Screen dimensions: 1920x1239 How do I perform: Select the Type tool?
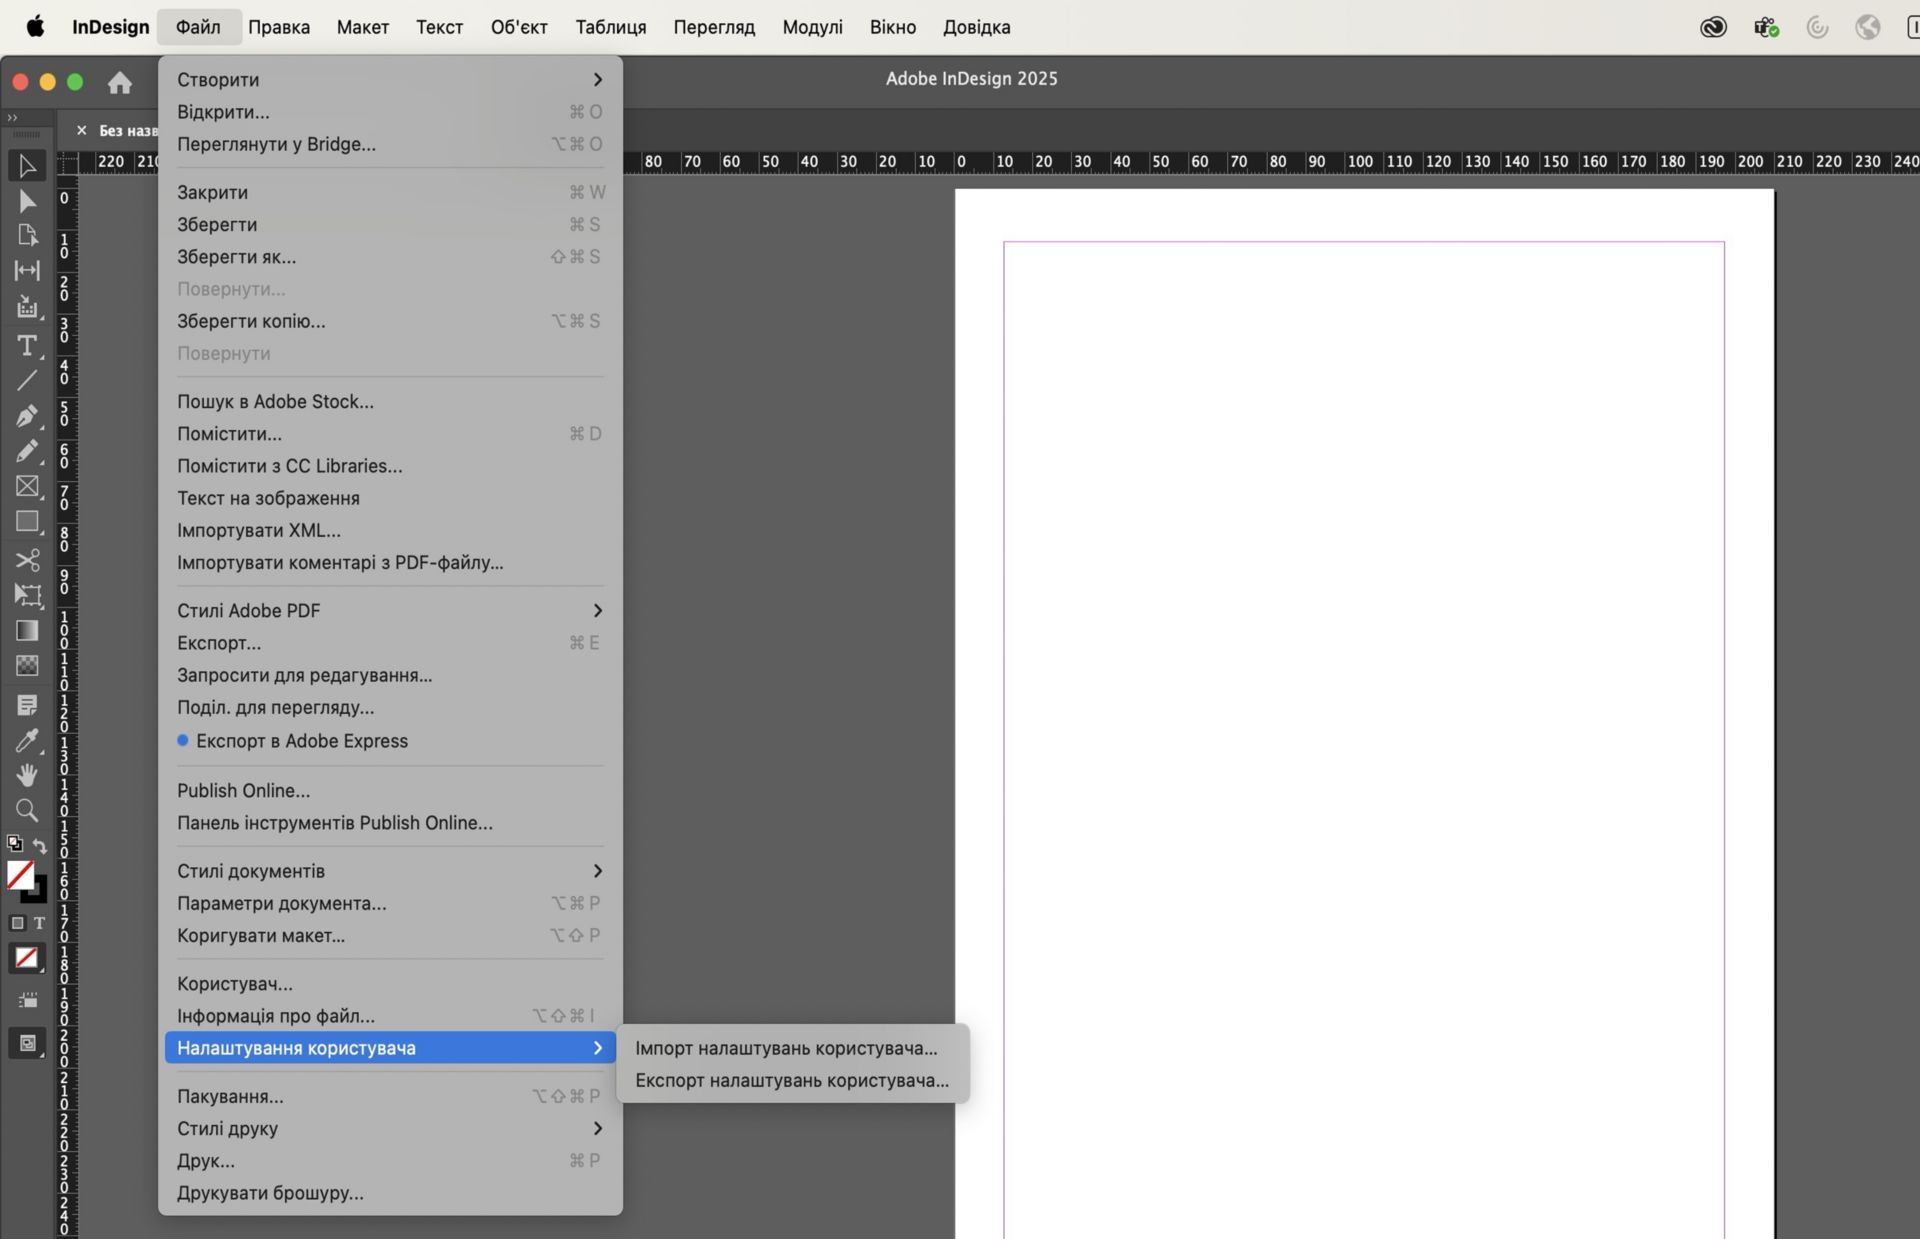tap(27, 346)
